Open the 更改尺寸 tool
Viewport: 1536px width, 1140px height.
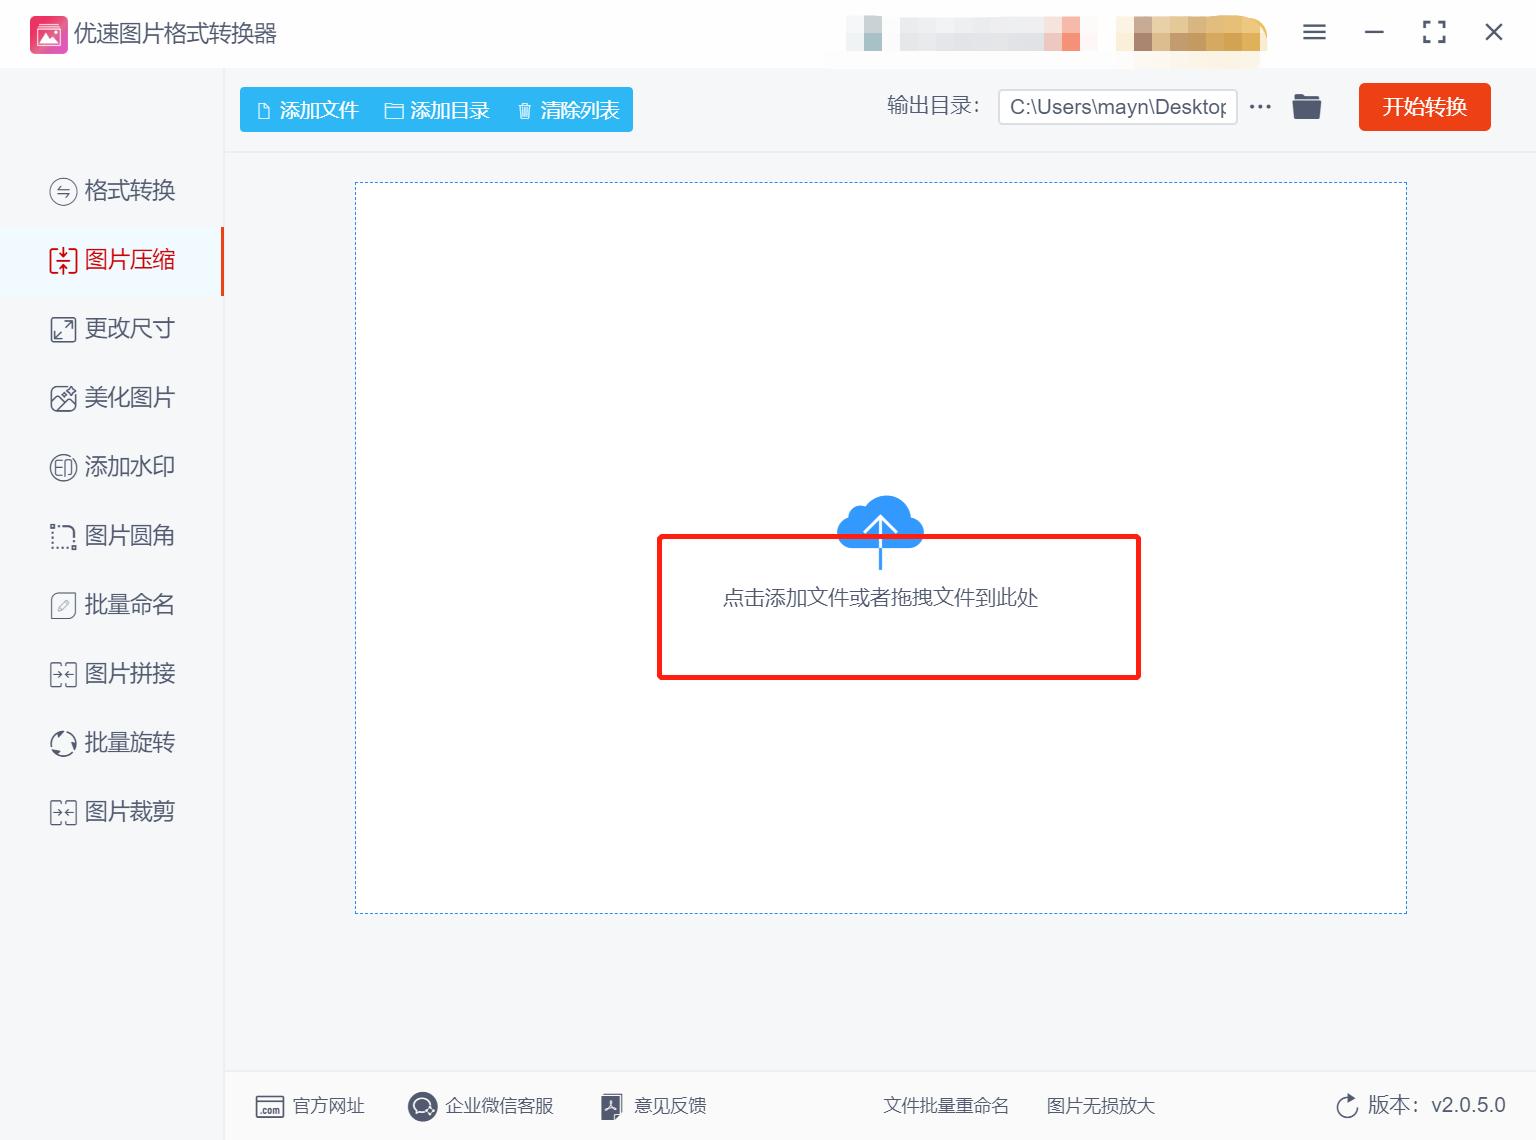pos(112,329)
